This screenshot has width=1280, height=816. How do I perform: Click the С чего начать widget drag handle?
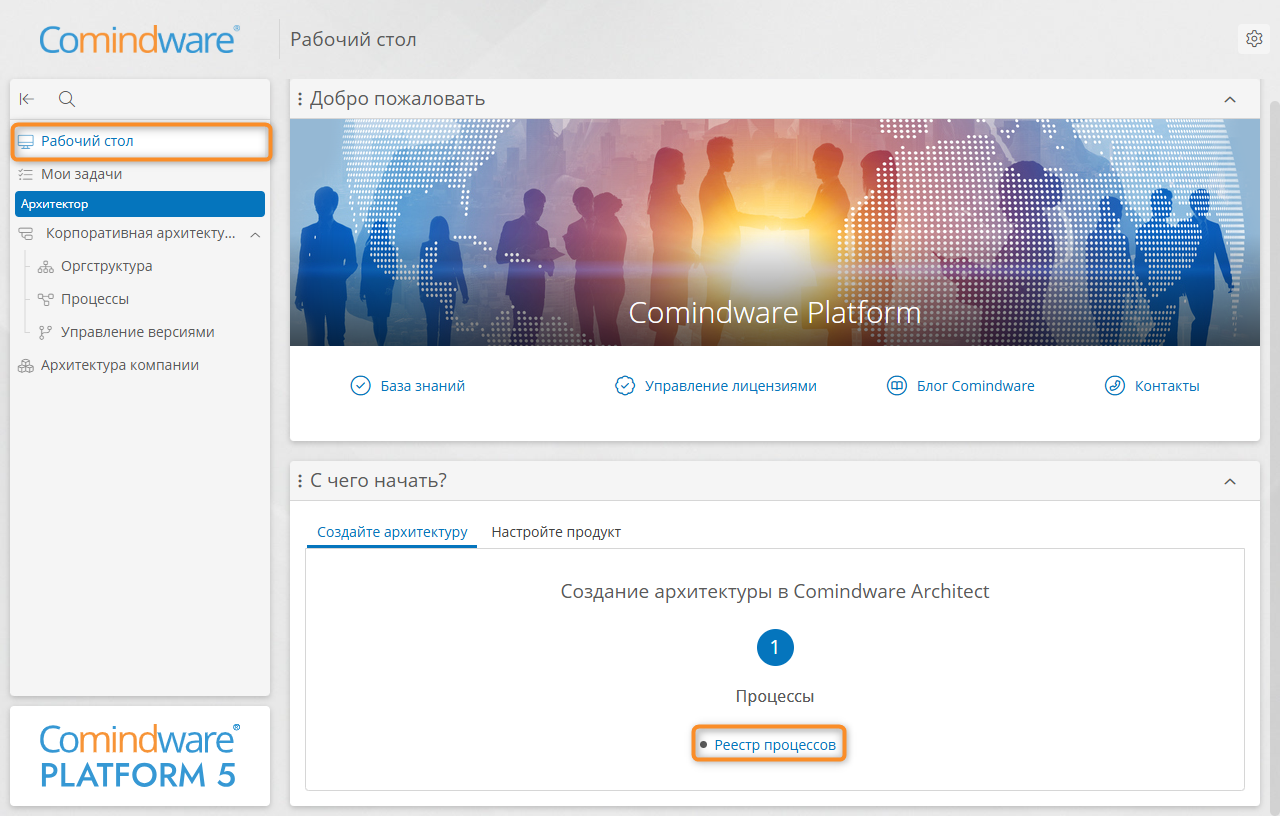click(x=300, y=481)
